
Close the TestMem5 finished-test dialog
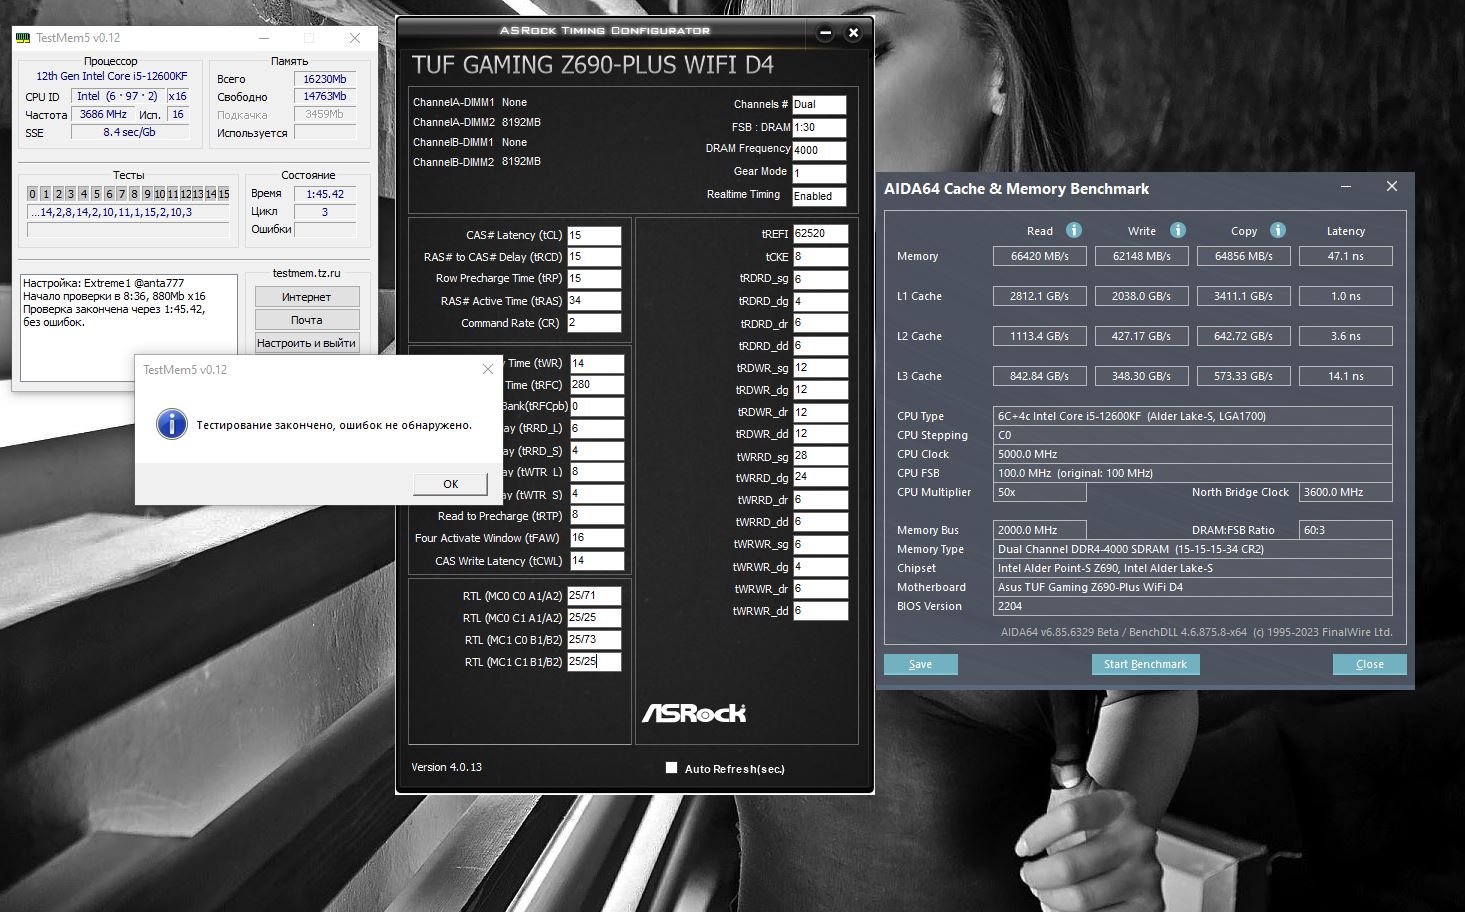(x=488, y=369)
